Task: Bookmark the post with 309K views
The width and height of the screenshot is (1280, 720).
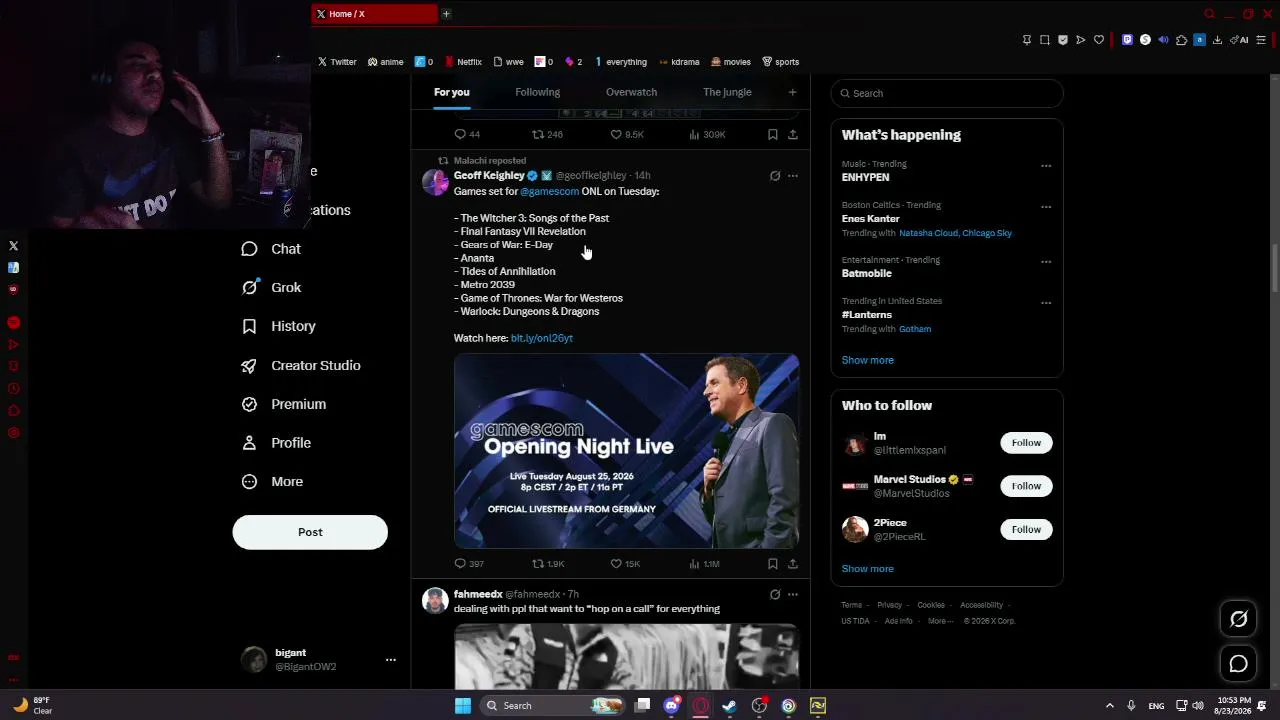Action: click(x=772, y=134)
